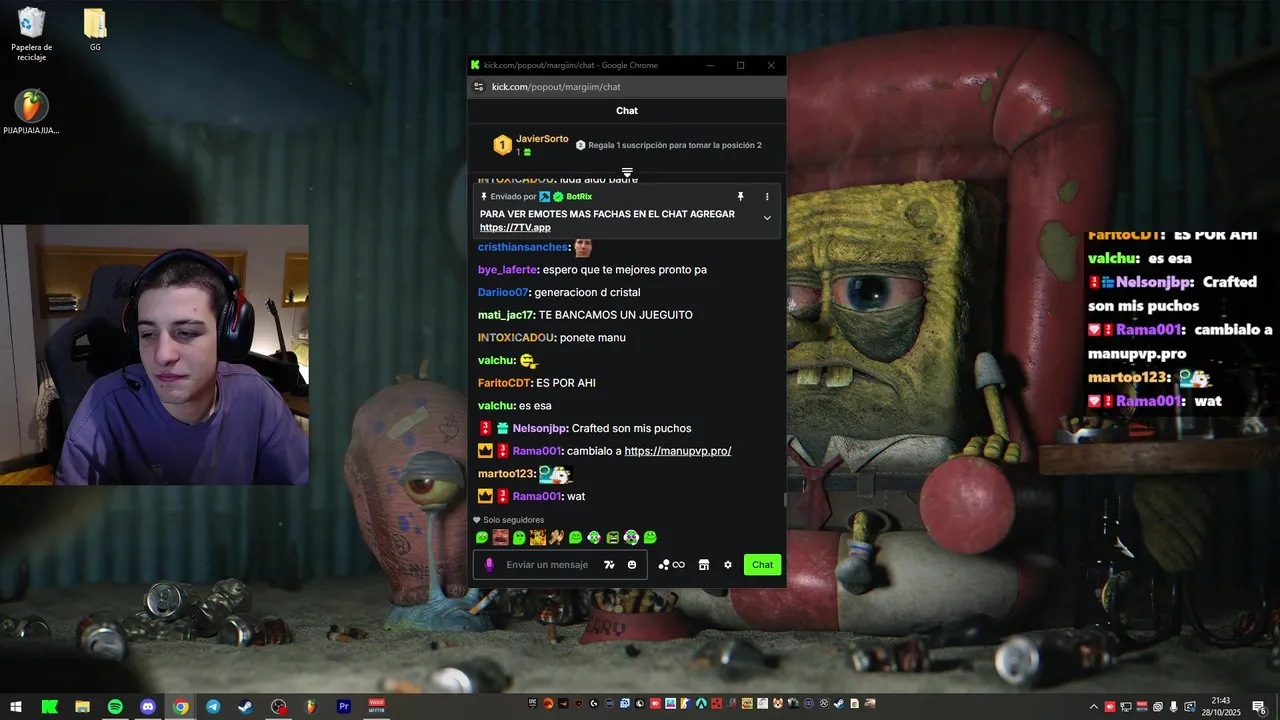
Task: Switch to Chrome in taskbar
Action: pos(180,707)
